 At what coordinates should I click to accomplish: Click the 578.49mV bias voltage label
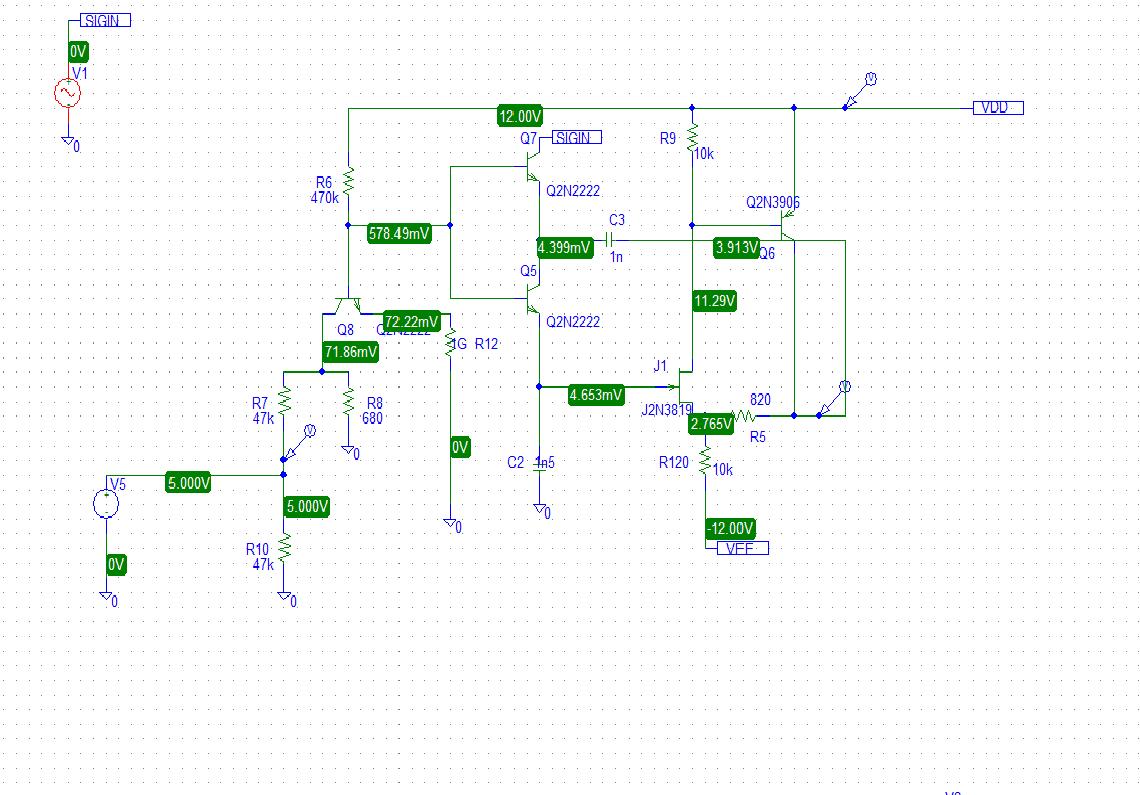pyautogui.click(x=399, y=233)
